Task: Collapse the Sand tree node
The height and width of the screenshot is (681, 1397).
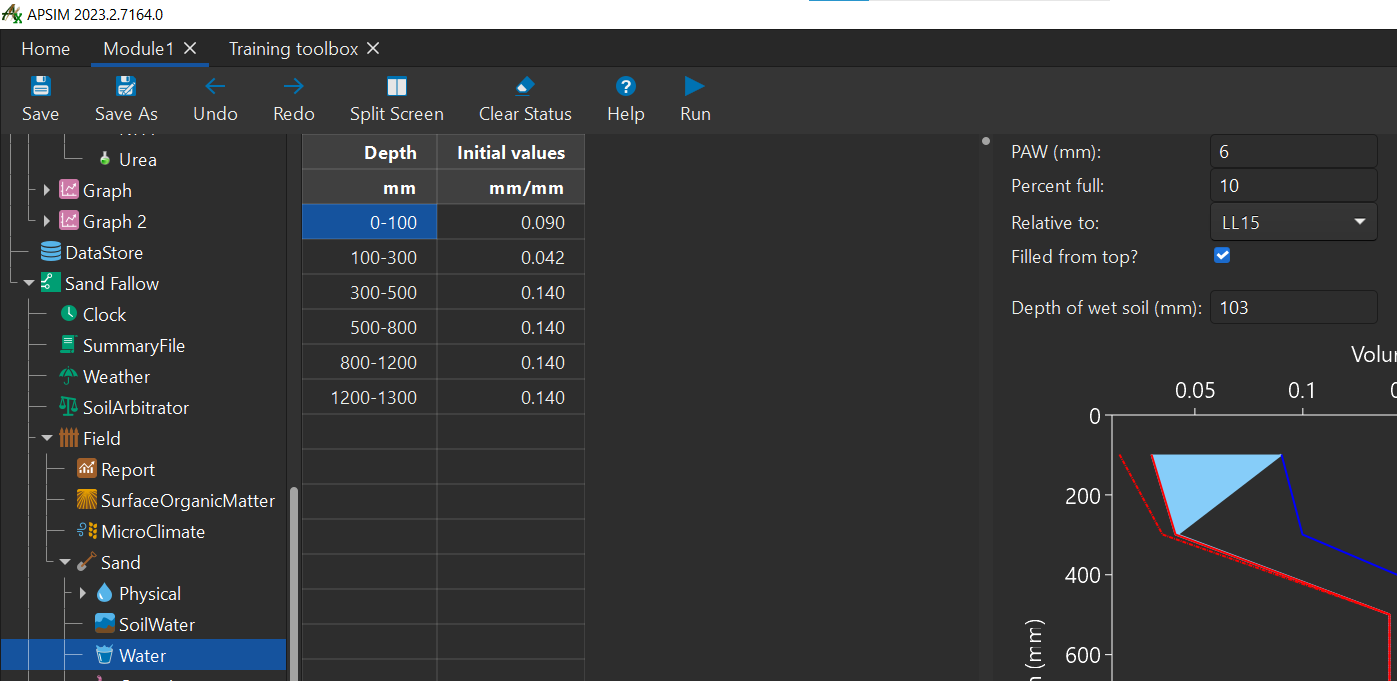Action: (65, 562)
